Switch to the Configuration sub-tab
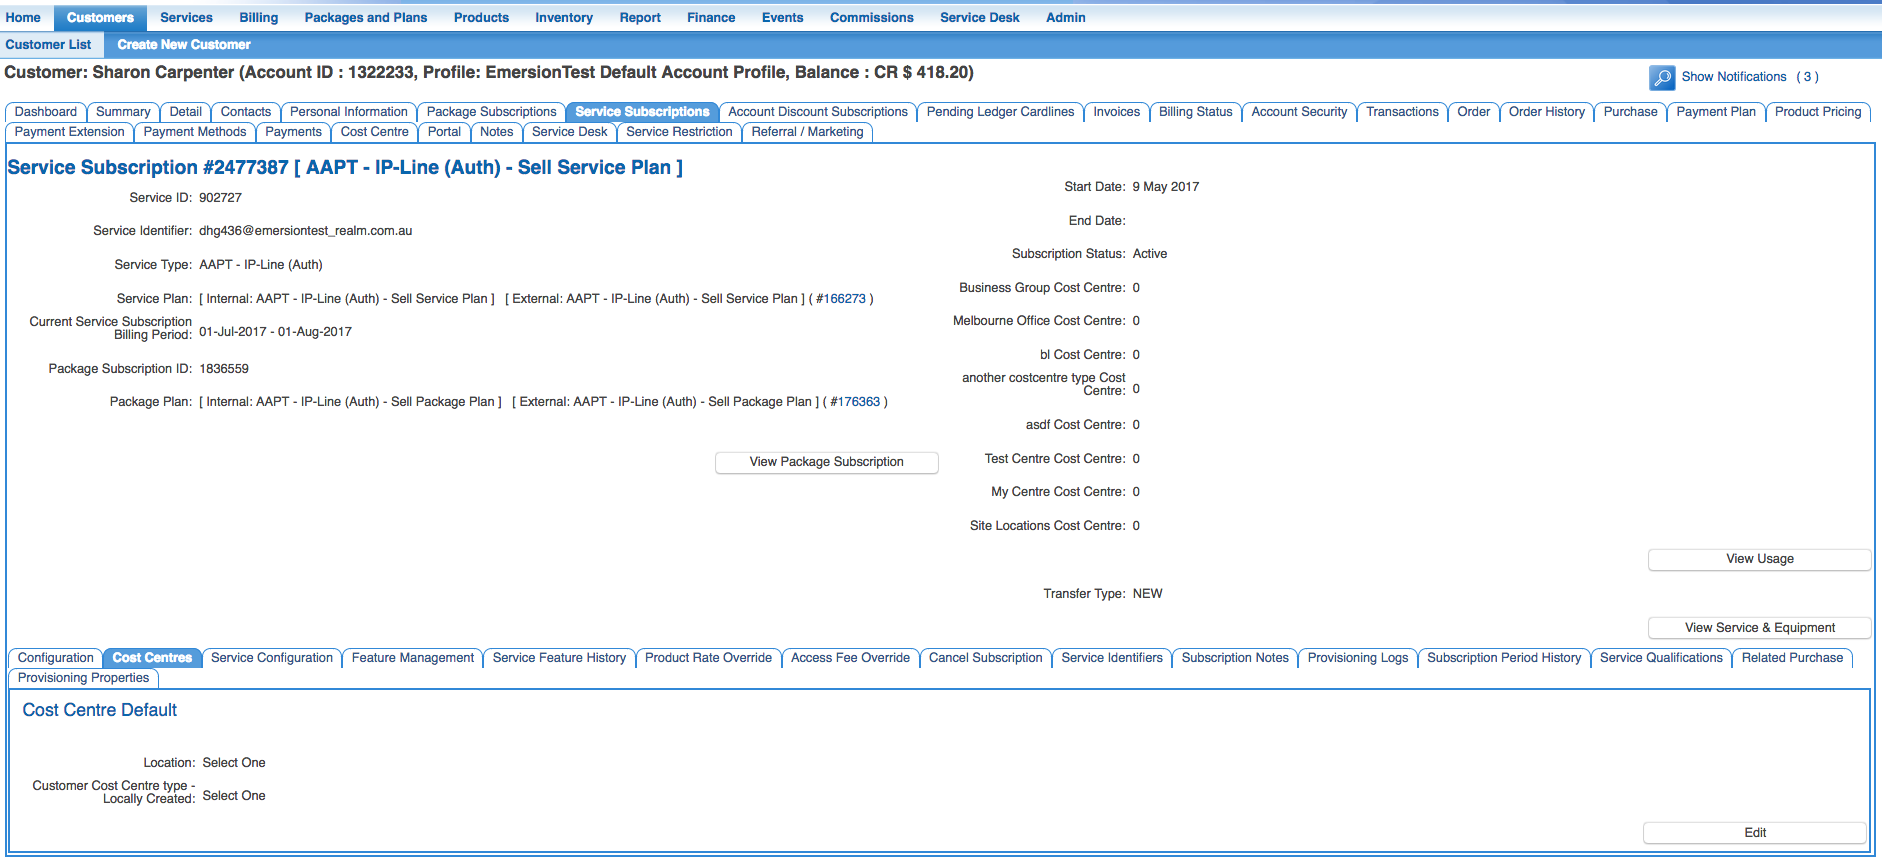 pos(56,658)
